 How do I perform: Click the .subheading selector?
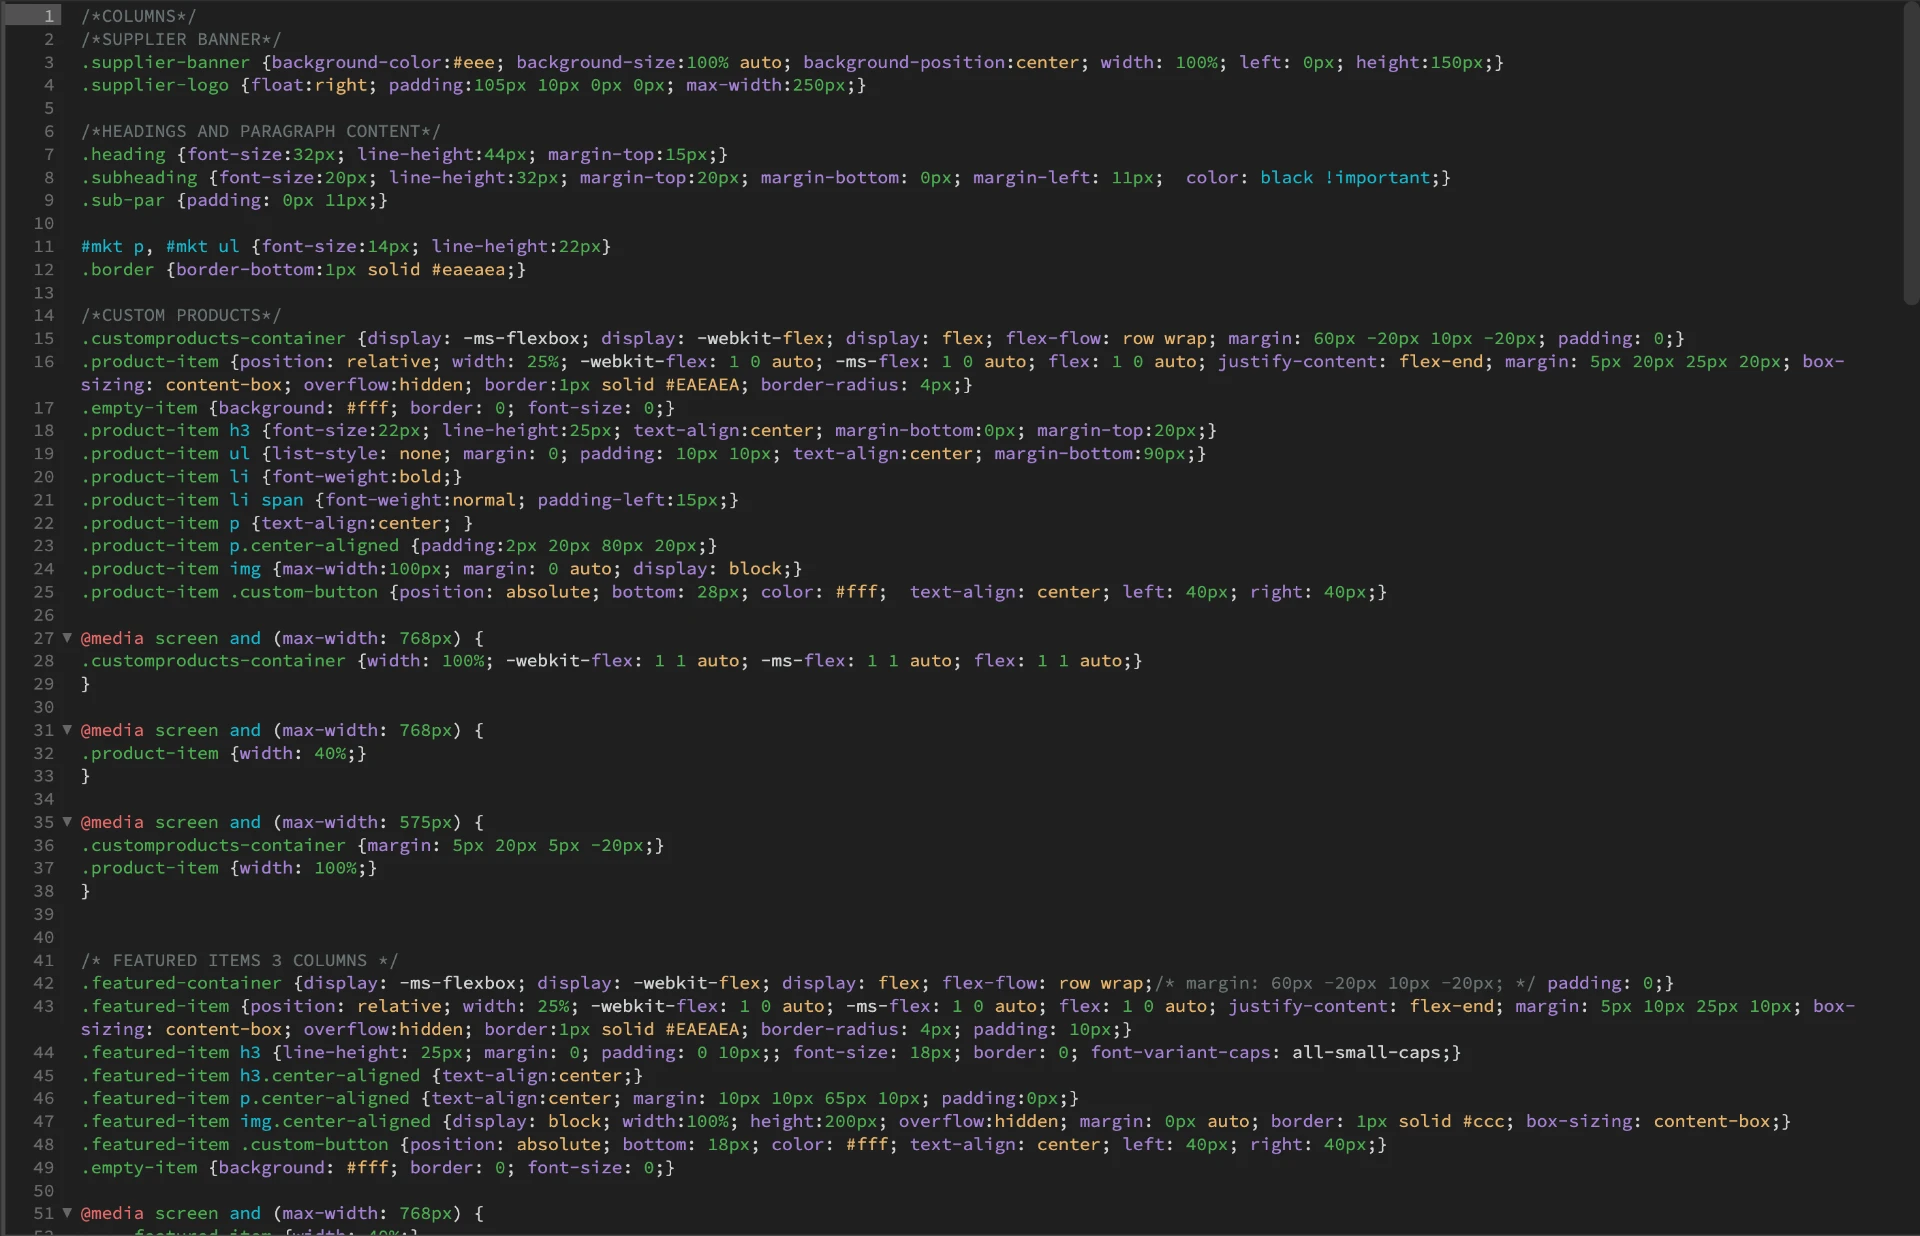click(139, 177)
